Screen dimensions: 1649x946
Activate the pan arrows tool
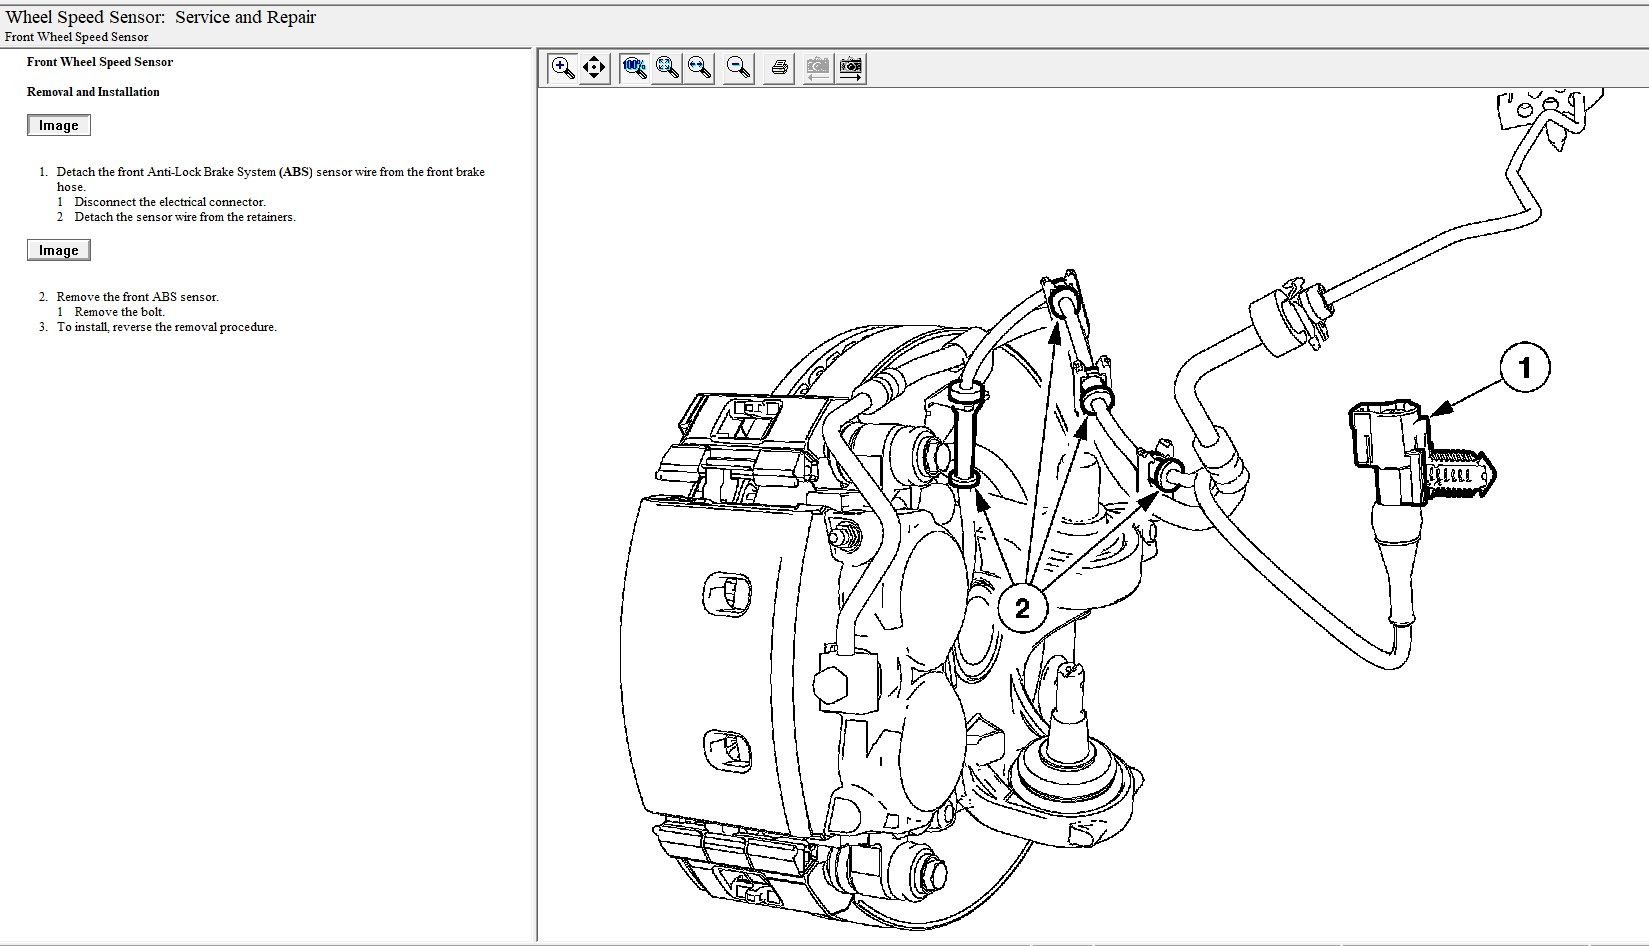coord(595,68)
